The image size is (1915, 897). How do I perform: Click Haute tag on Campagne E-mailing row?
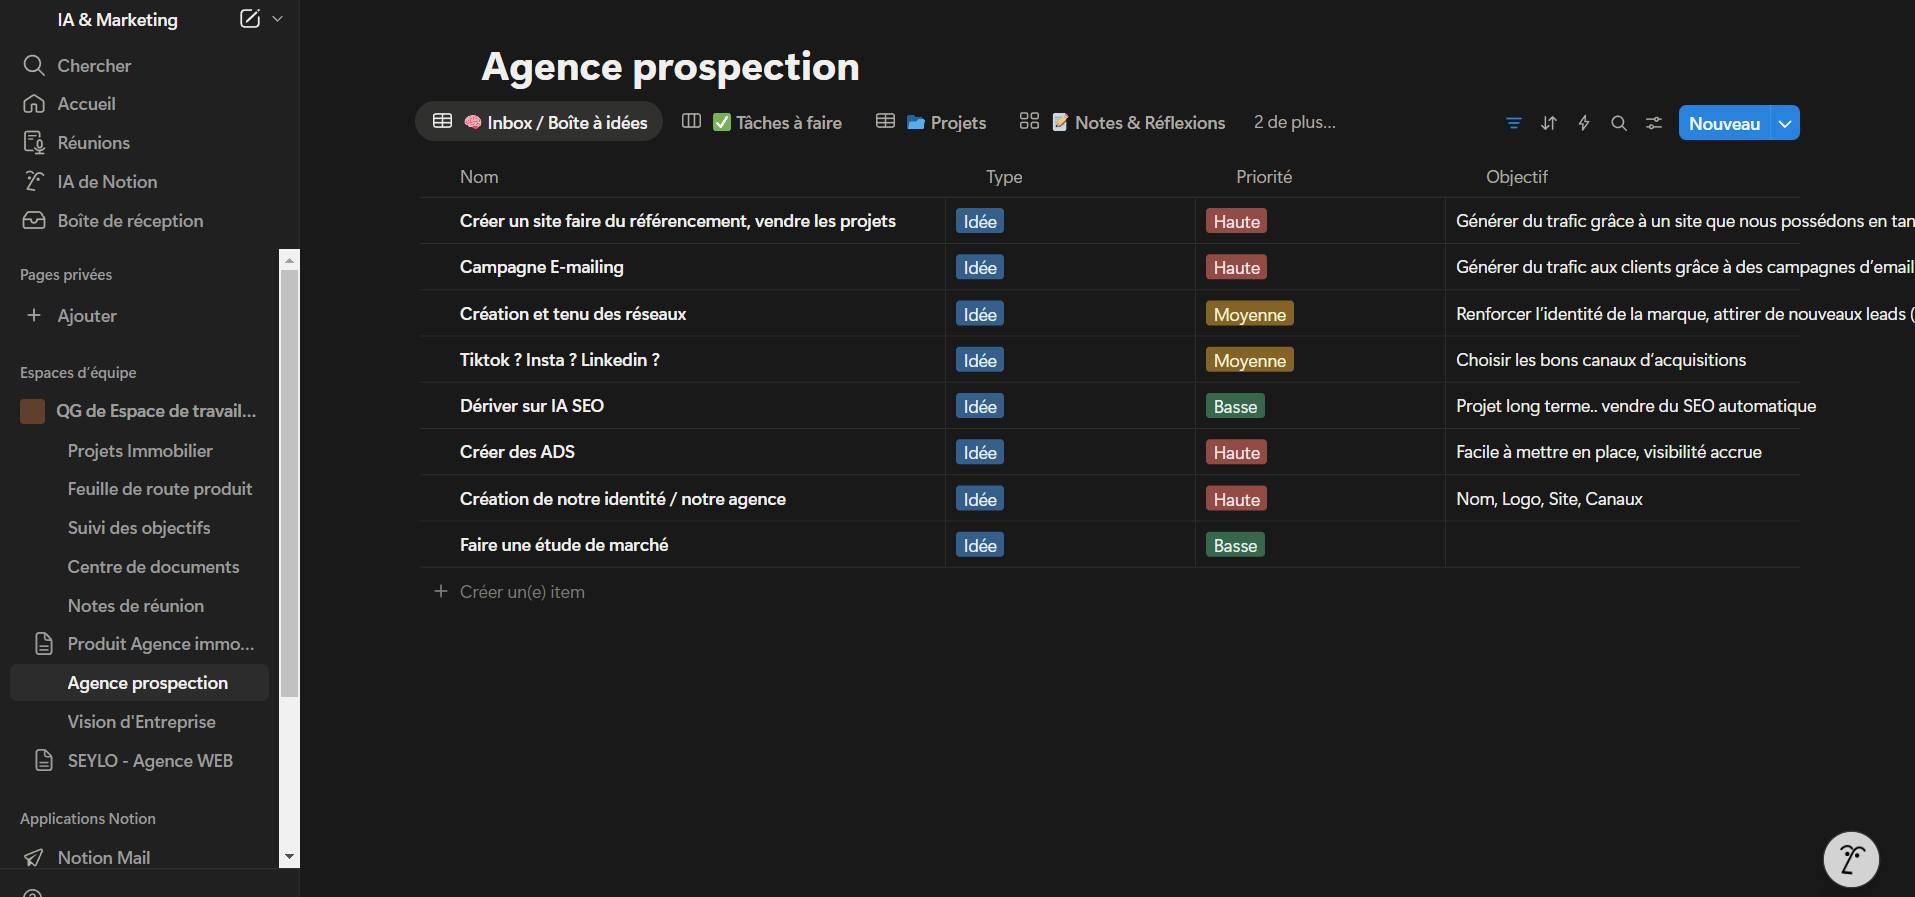coord(1236,267)
